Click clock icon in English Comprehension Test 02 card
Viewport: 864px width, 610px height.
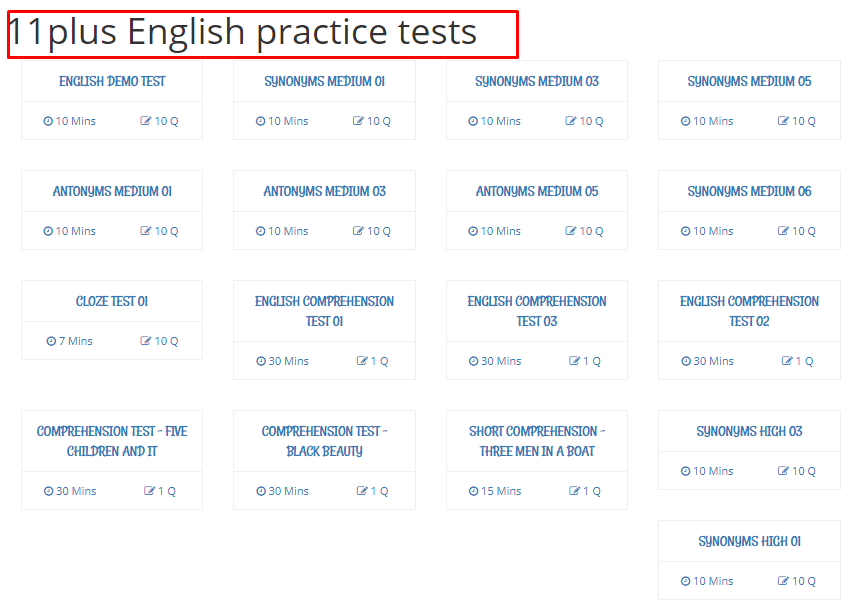(x=686, y=361)
